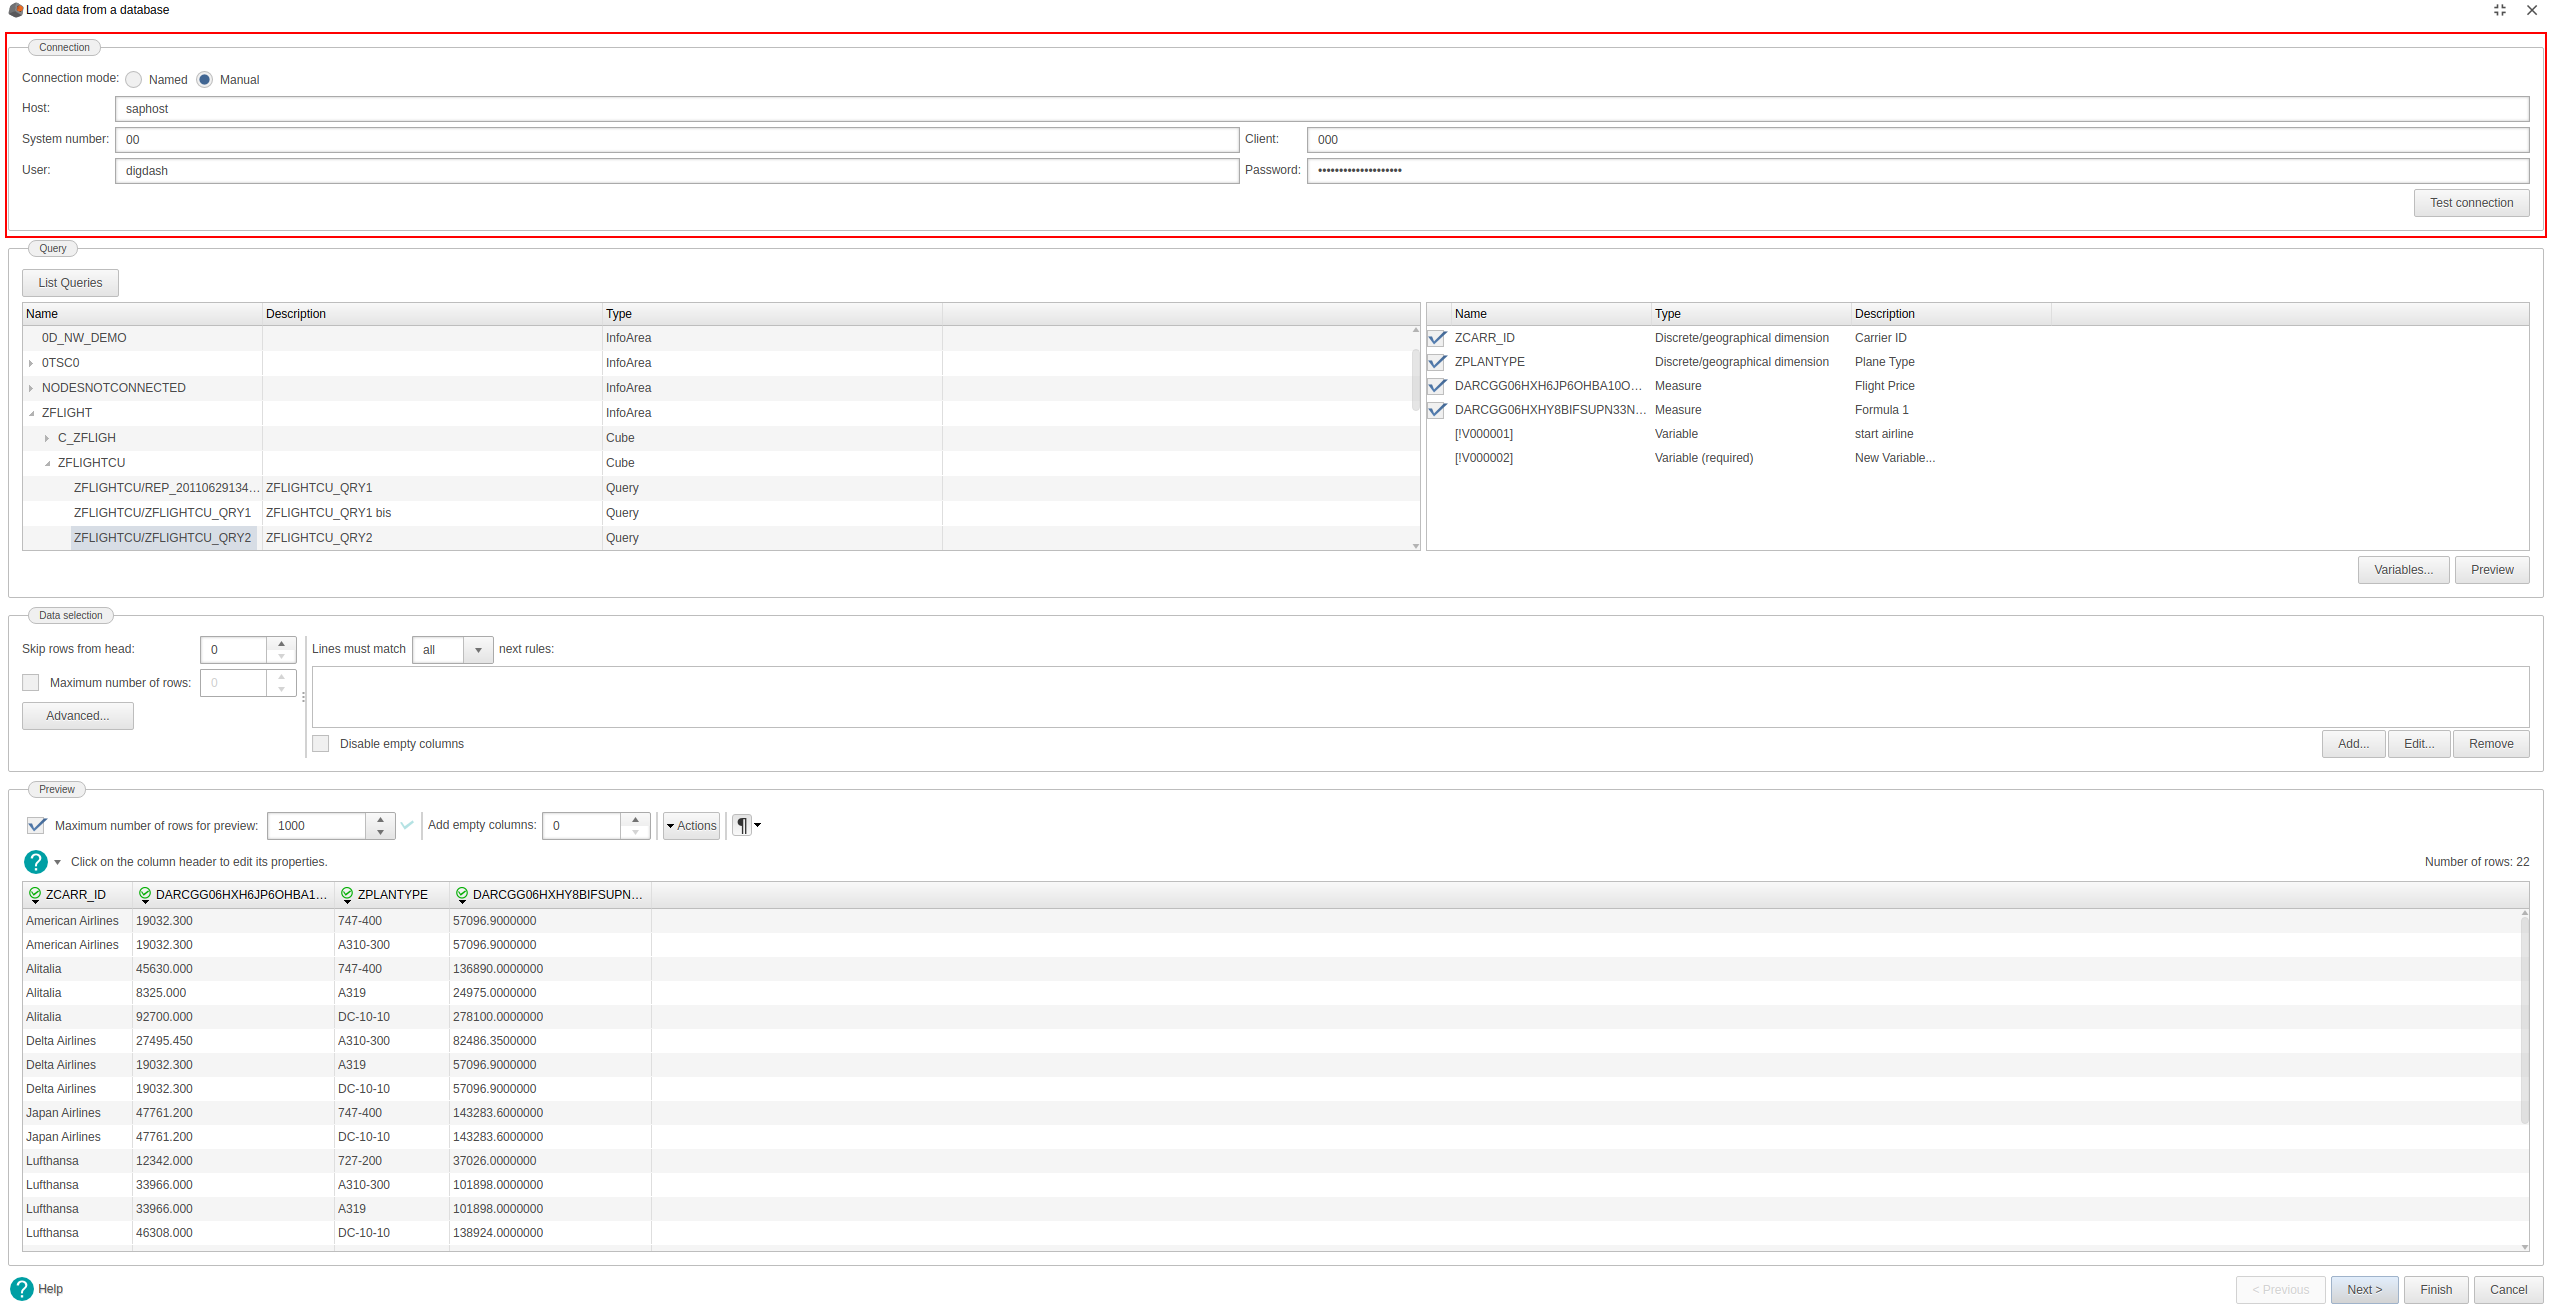
Task: Click the List Queries button
Action: 70,283
